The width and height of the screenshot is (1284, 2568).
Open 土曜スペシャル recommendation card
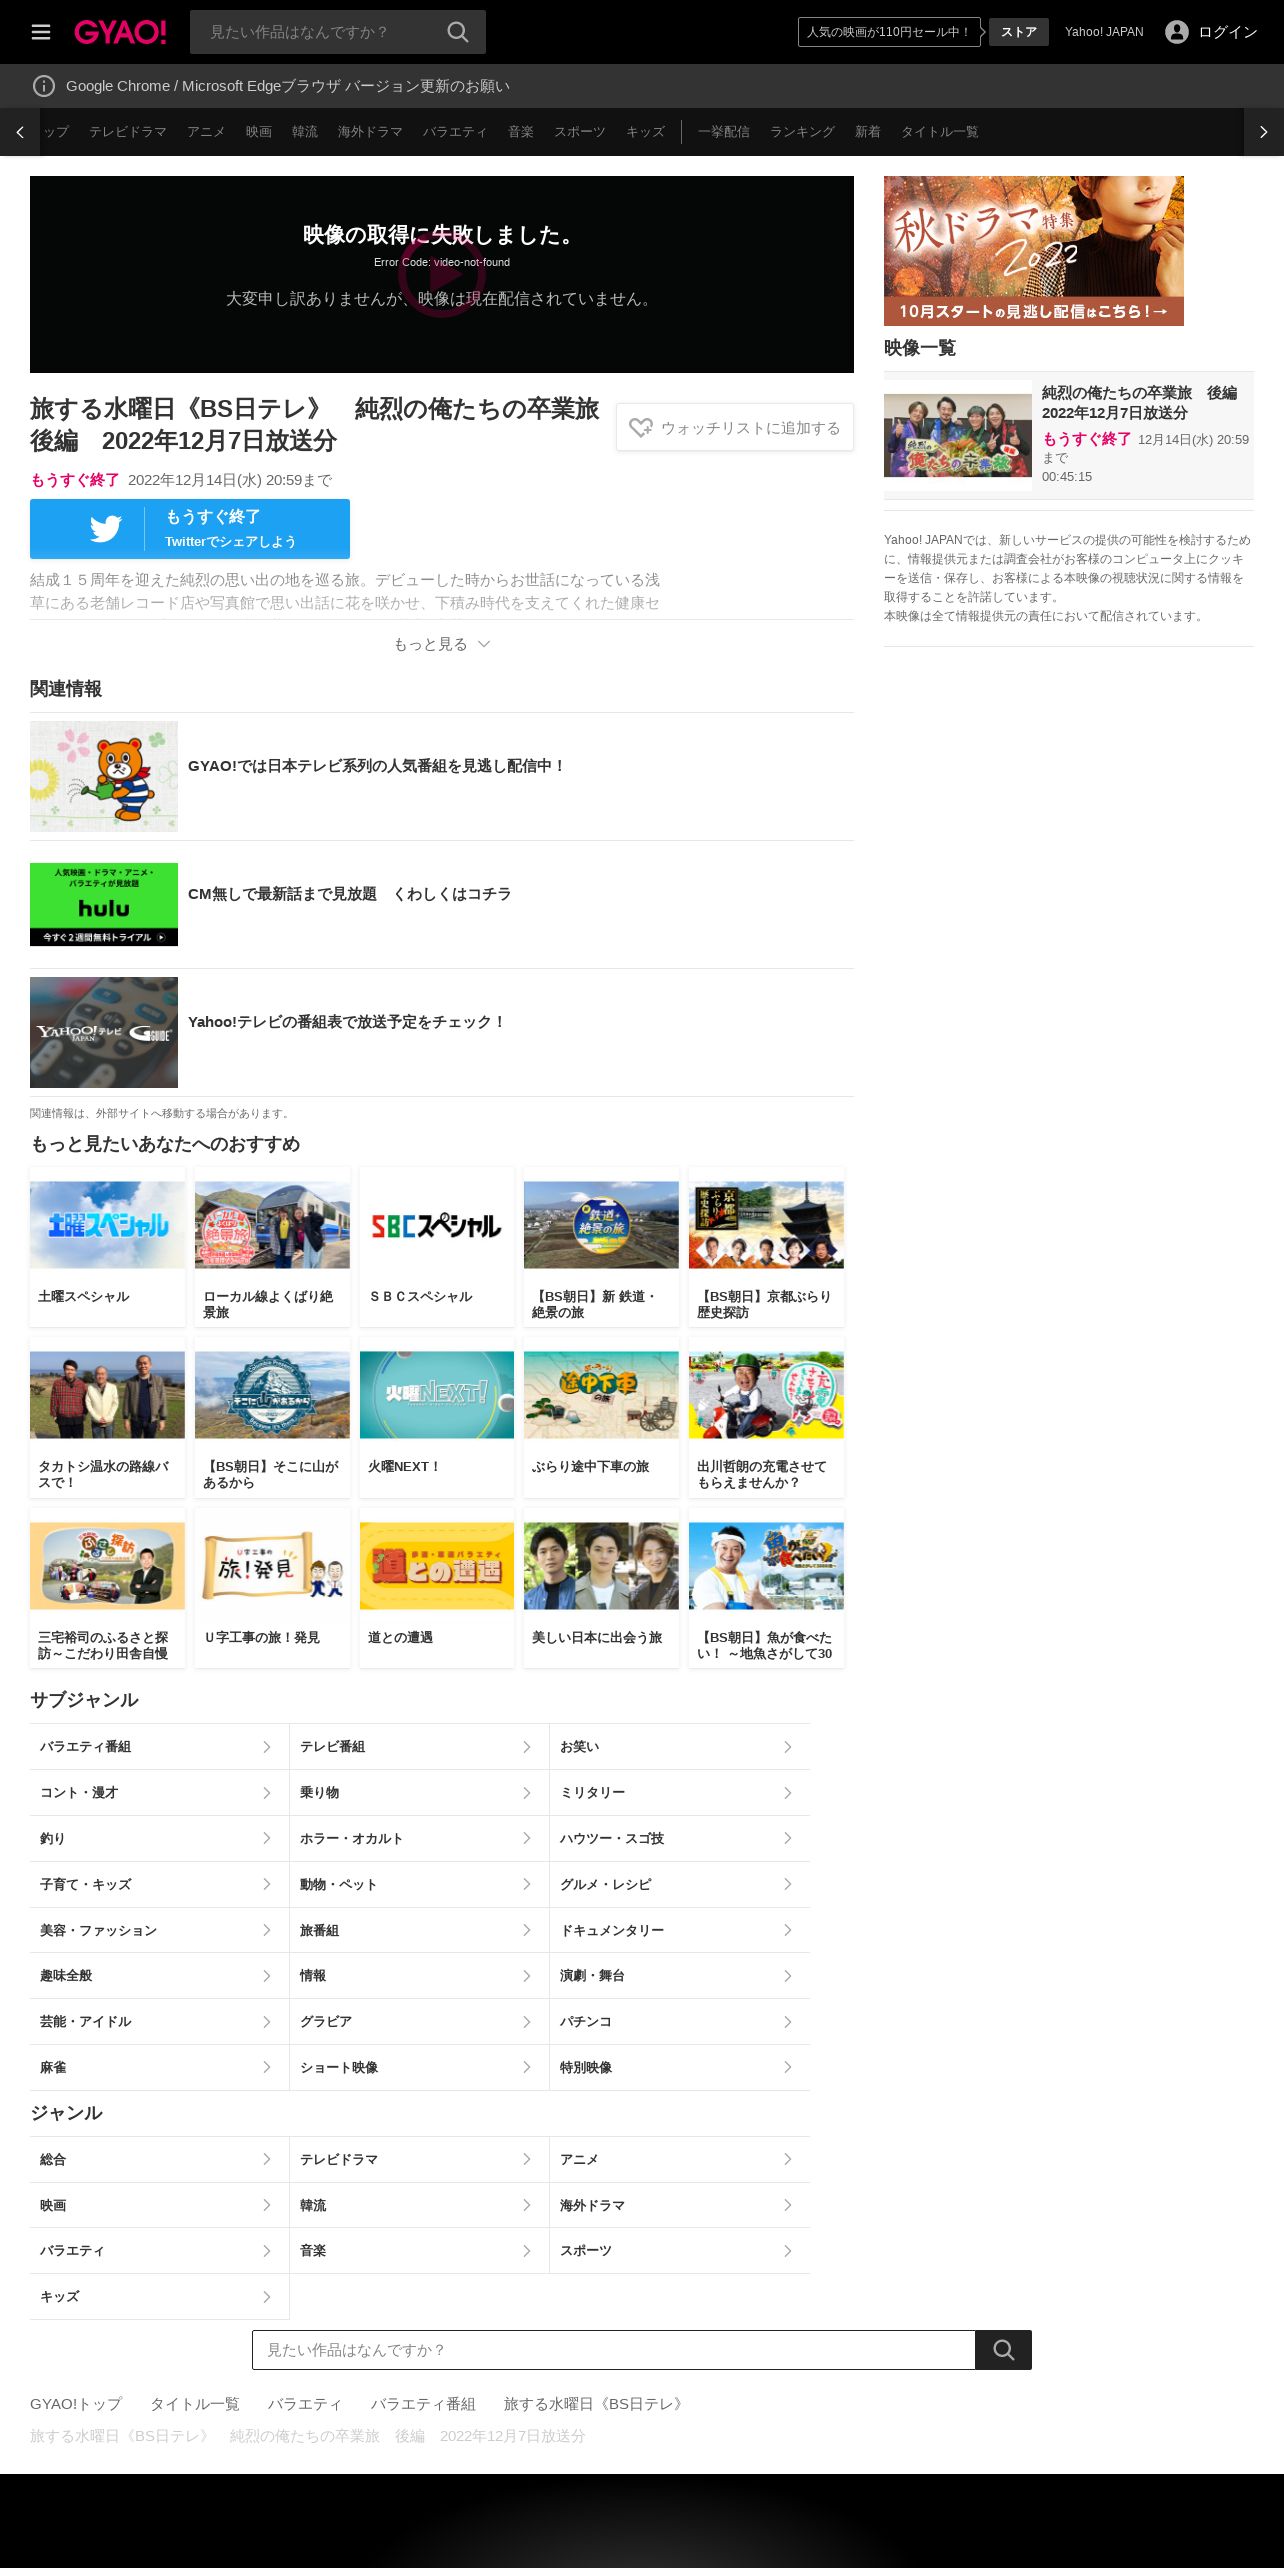107,1247
